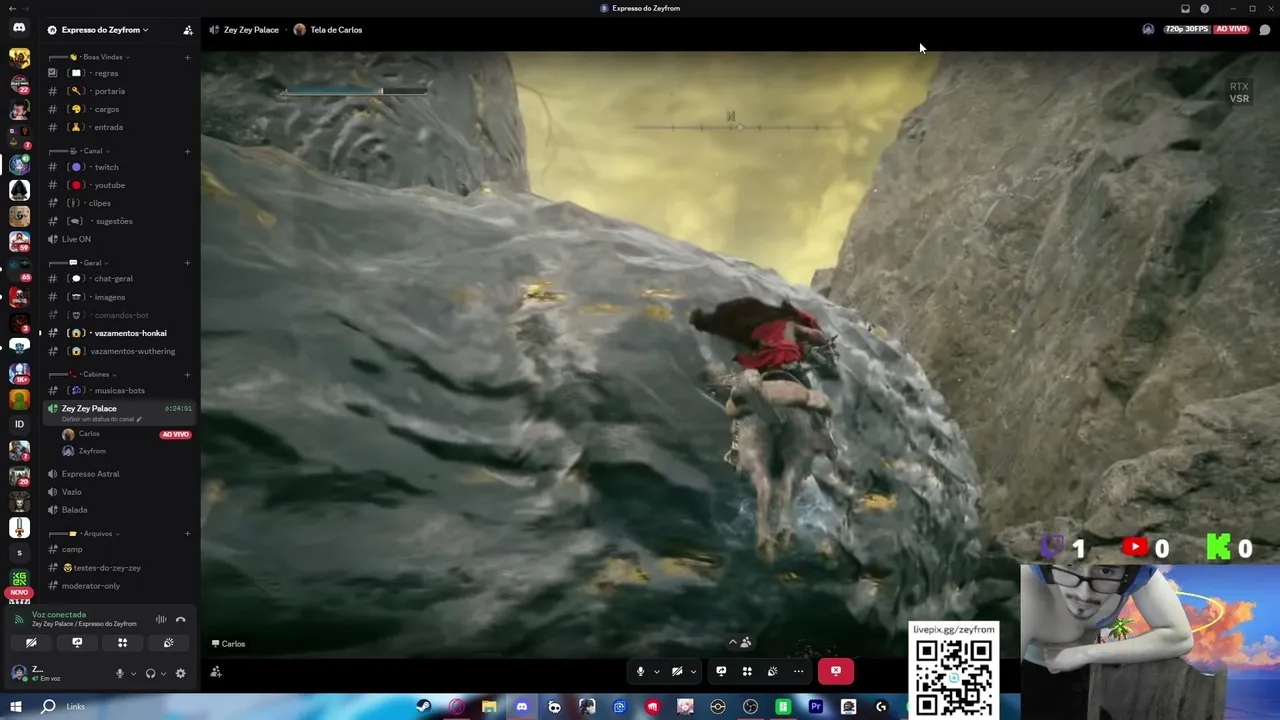This screenshot has height=720, width=1280.
Task: Stop watching stream with red button
Action: point(836,671)
